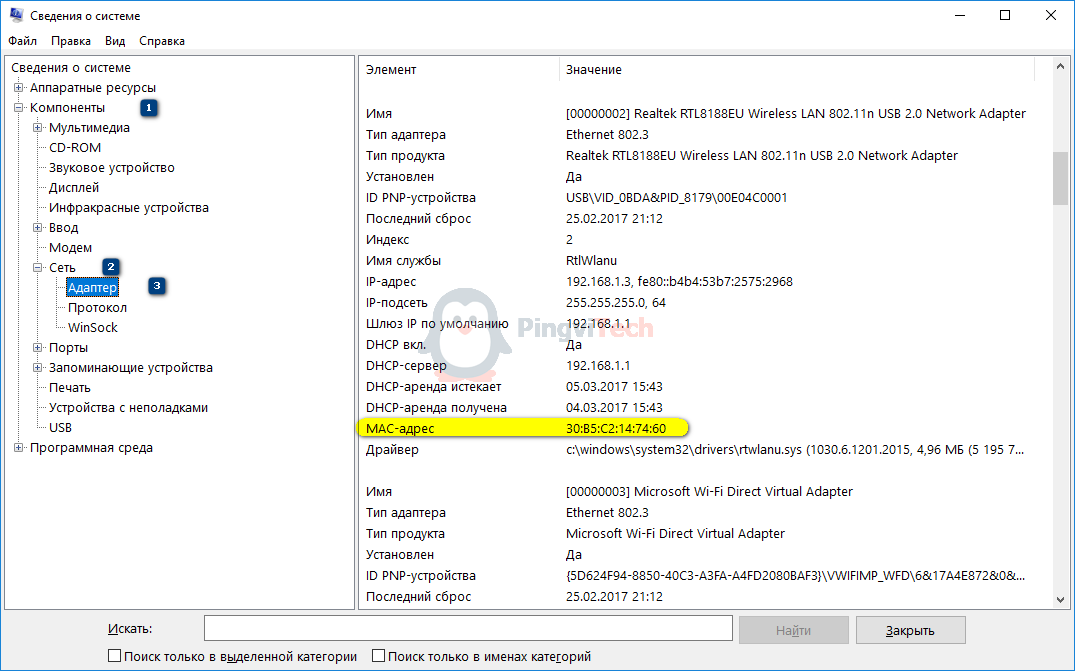Expand the 'Мультимедиа' tree node
Viewport: 1075px width, 671px height.
click(38, 128)
